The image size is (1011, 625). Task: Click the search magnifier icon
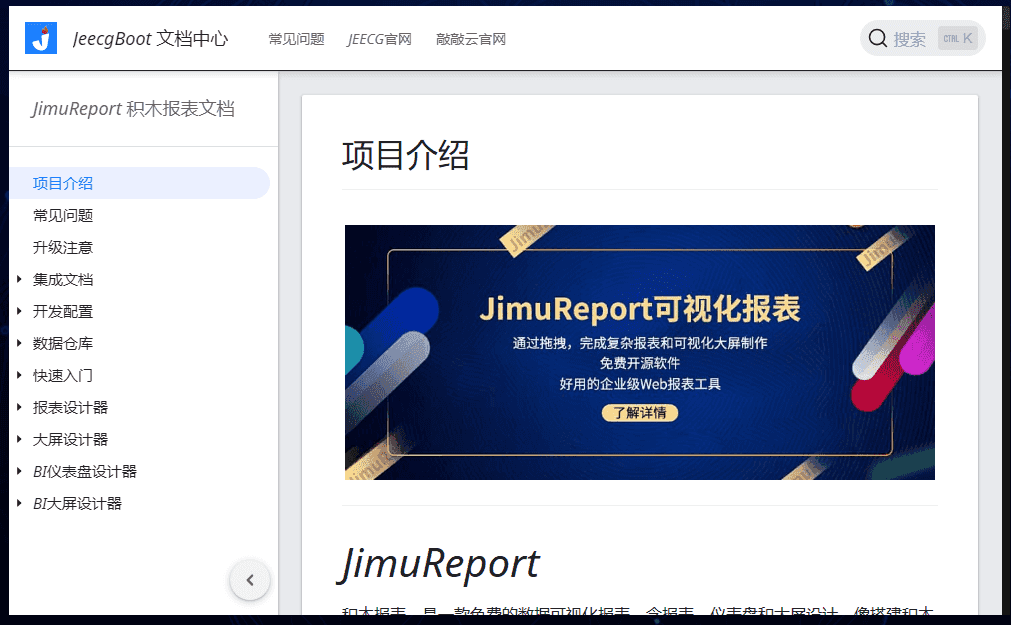tap(878, 39)
